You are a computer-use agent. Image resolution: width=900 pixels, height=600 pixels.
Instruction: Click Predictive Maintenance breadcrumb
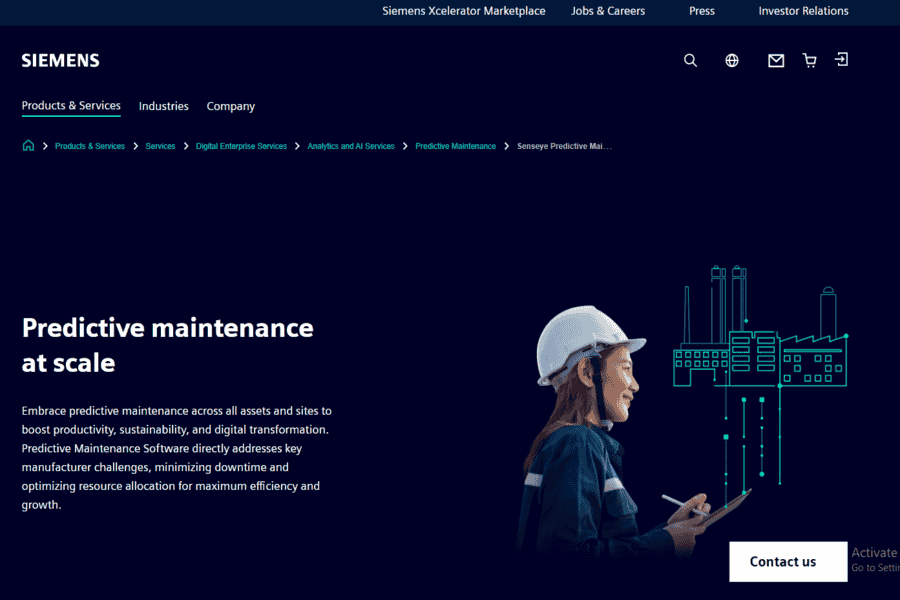coord(455,146)
